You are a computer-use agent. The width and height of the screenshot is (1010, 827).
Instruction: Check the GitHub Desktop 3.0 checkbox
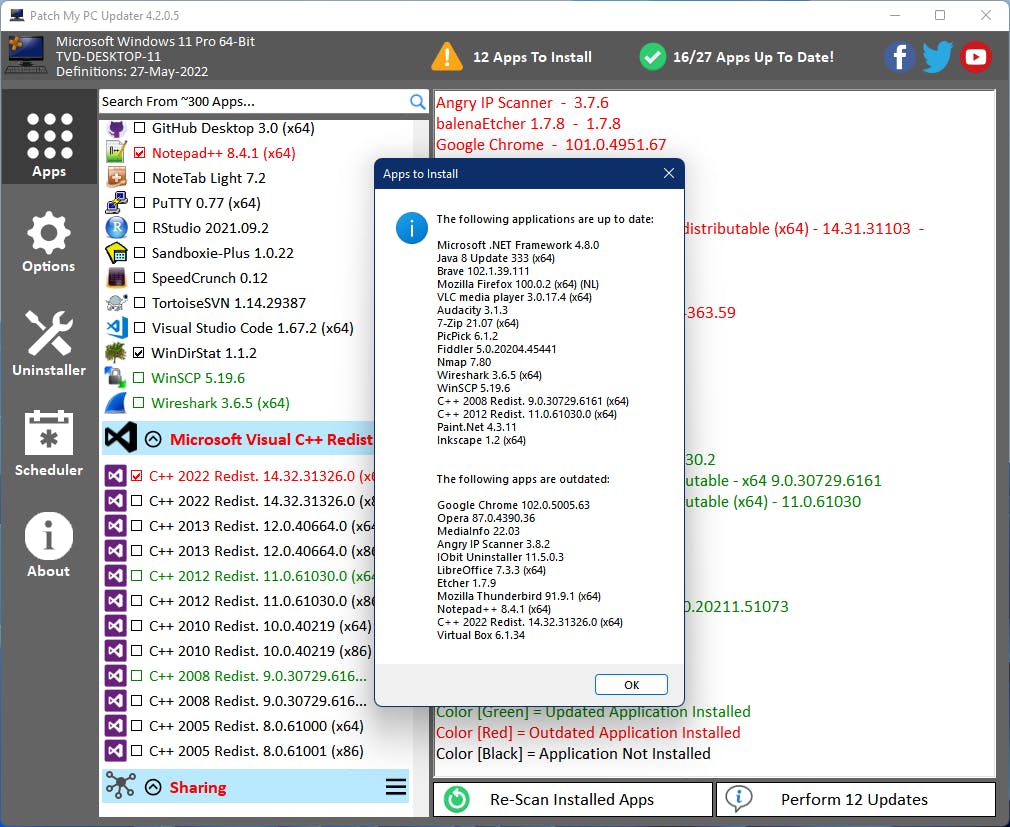click(139, 128)
